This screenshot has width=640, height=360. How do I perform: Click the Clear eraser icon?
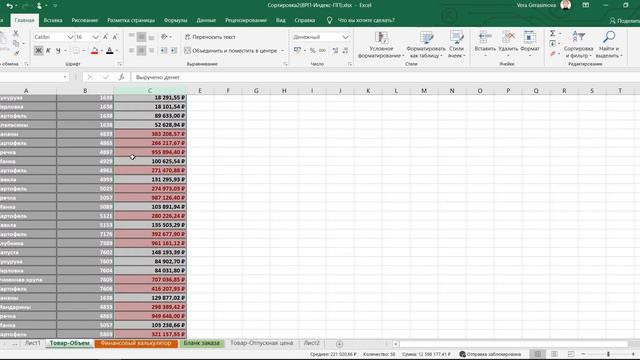tap(552, 53)
